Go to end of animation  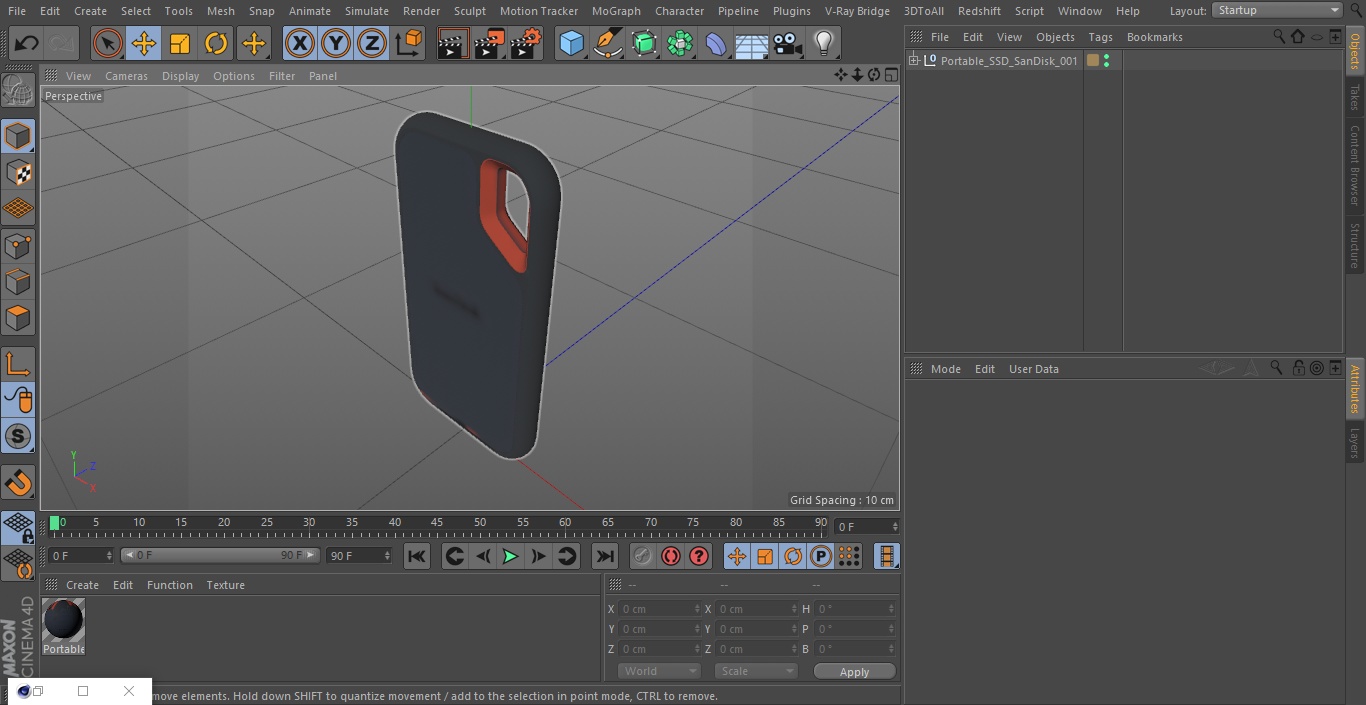605,556
